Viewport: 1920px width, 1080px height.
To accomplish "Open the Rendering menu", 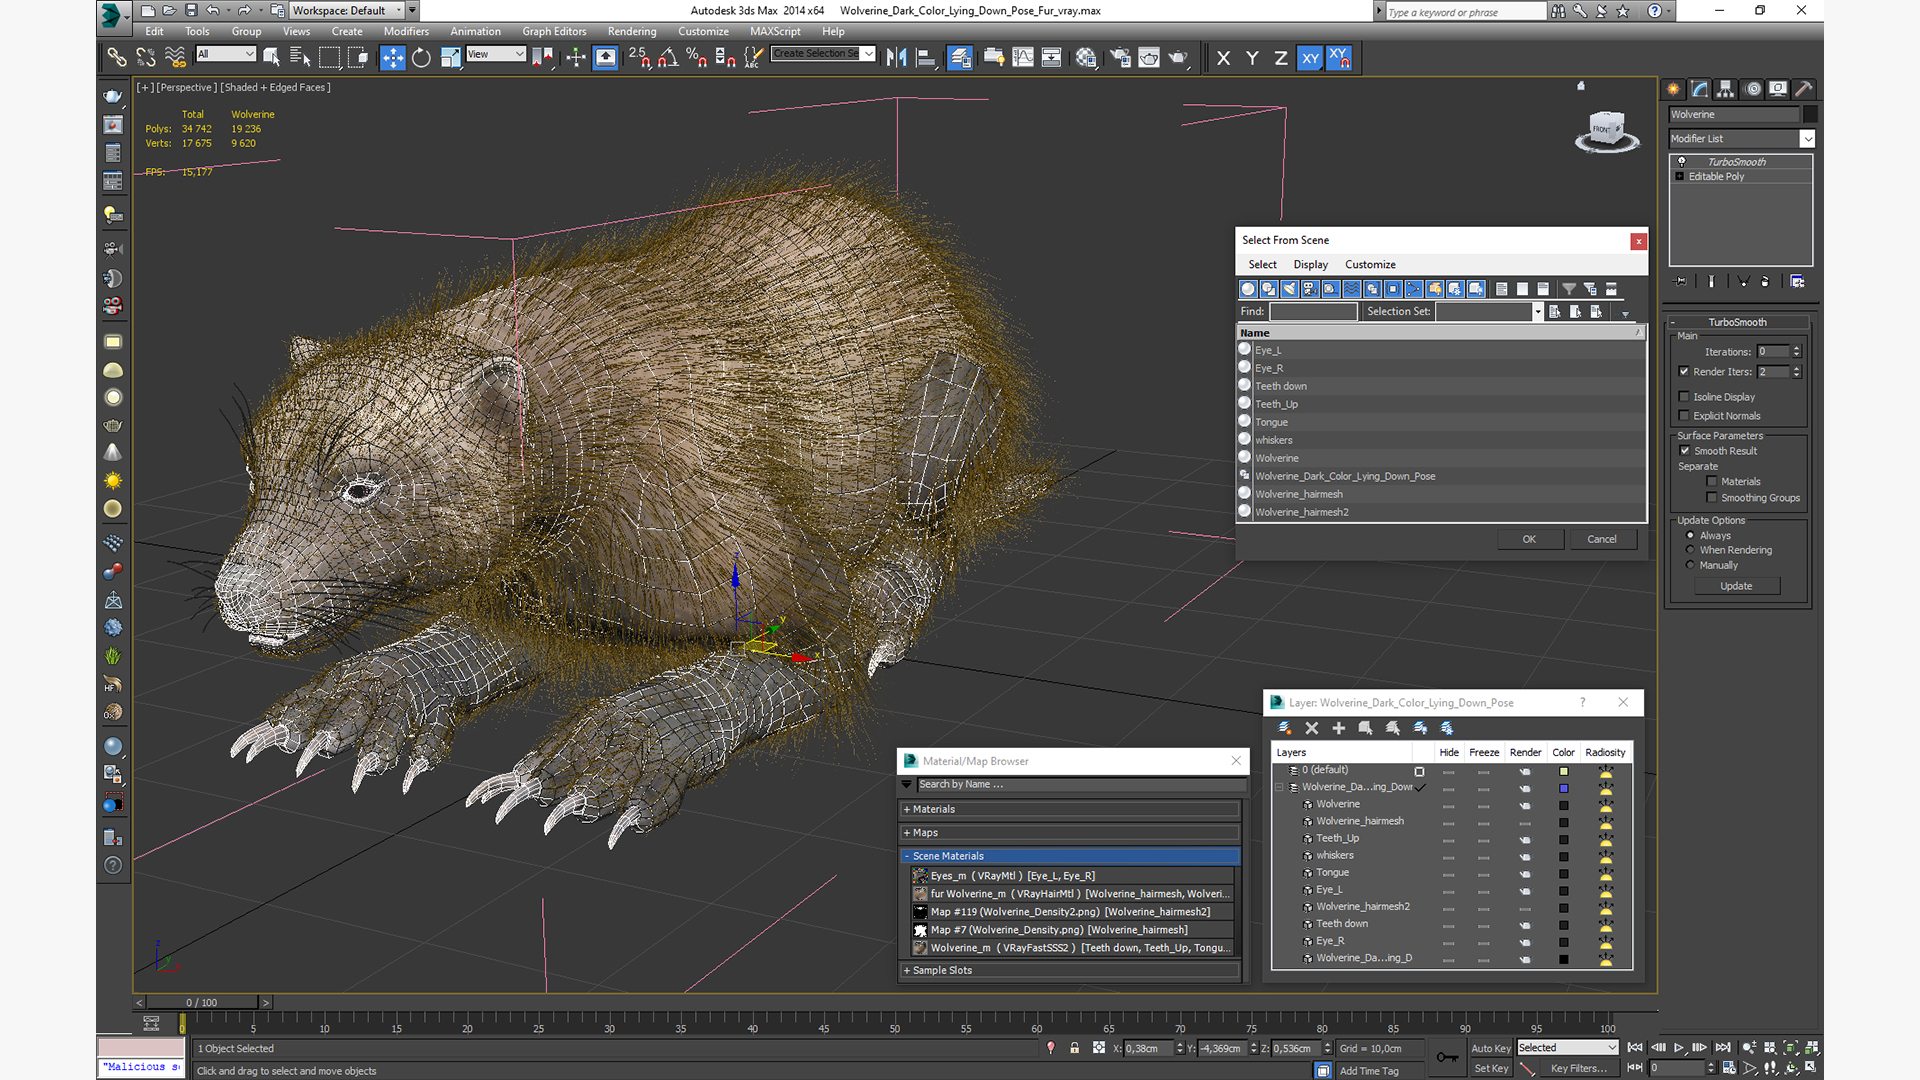I will coord(632,31).
